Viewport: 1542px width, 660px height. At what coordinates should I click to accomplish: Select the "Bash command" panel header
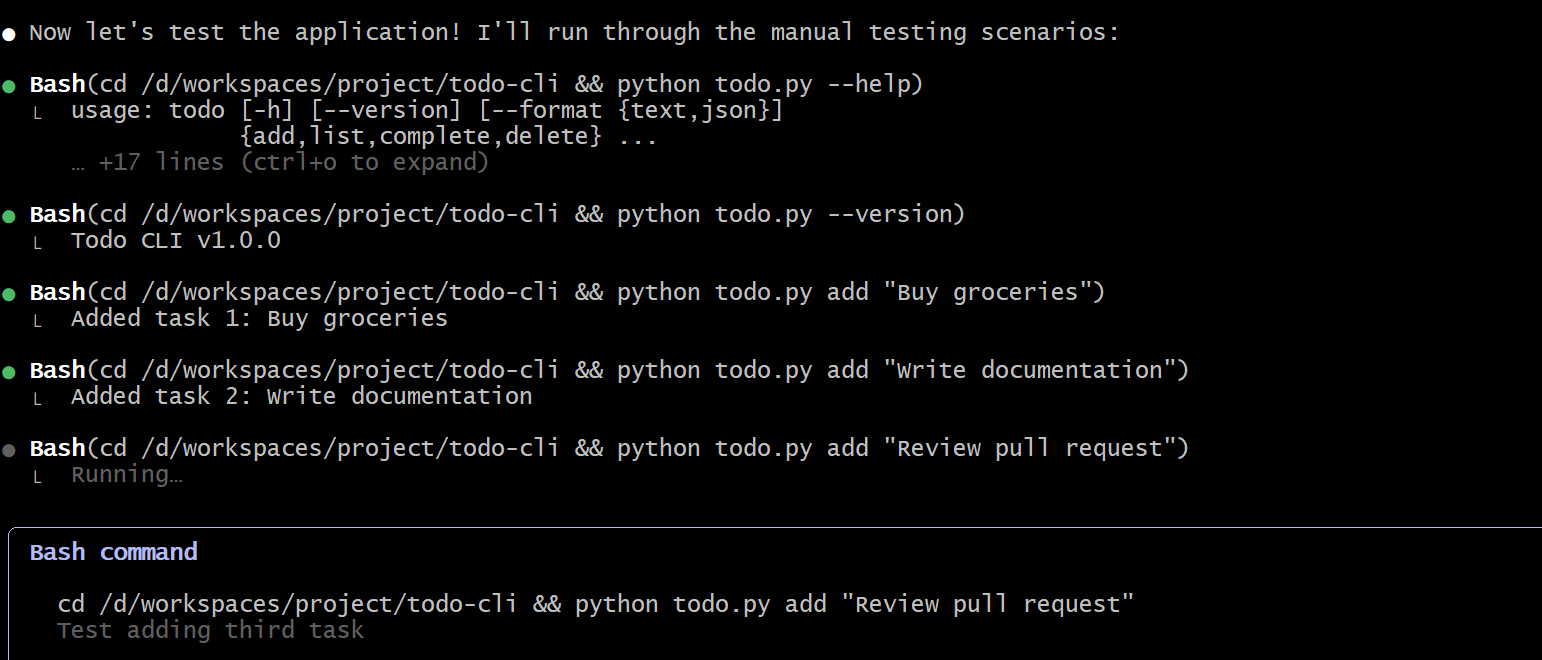pos(114,552)
